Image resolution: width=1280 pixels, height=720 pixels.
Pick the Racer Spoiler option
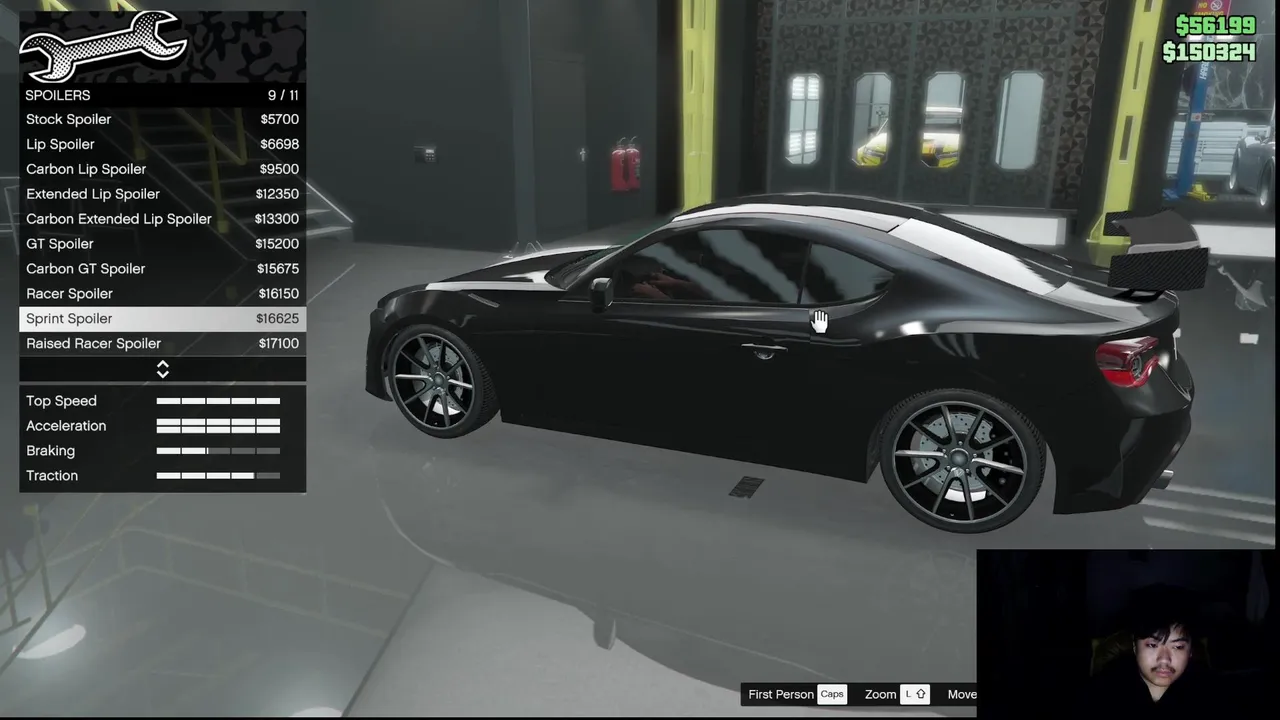coord(163,294)
